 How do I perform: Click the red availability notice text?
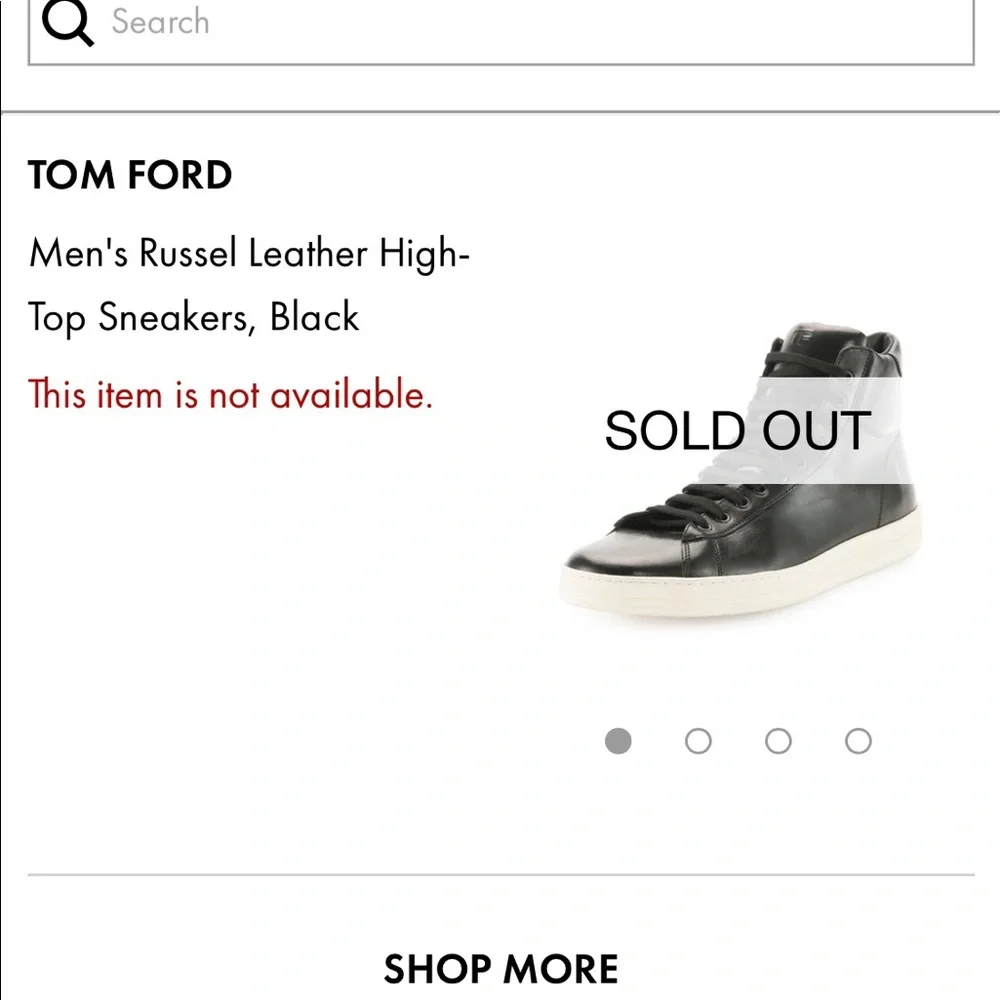232,395
